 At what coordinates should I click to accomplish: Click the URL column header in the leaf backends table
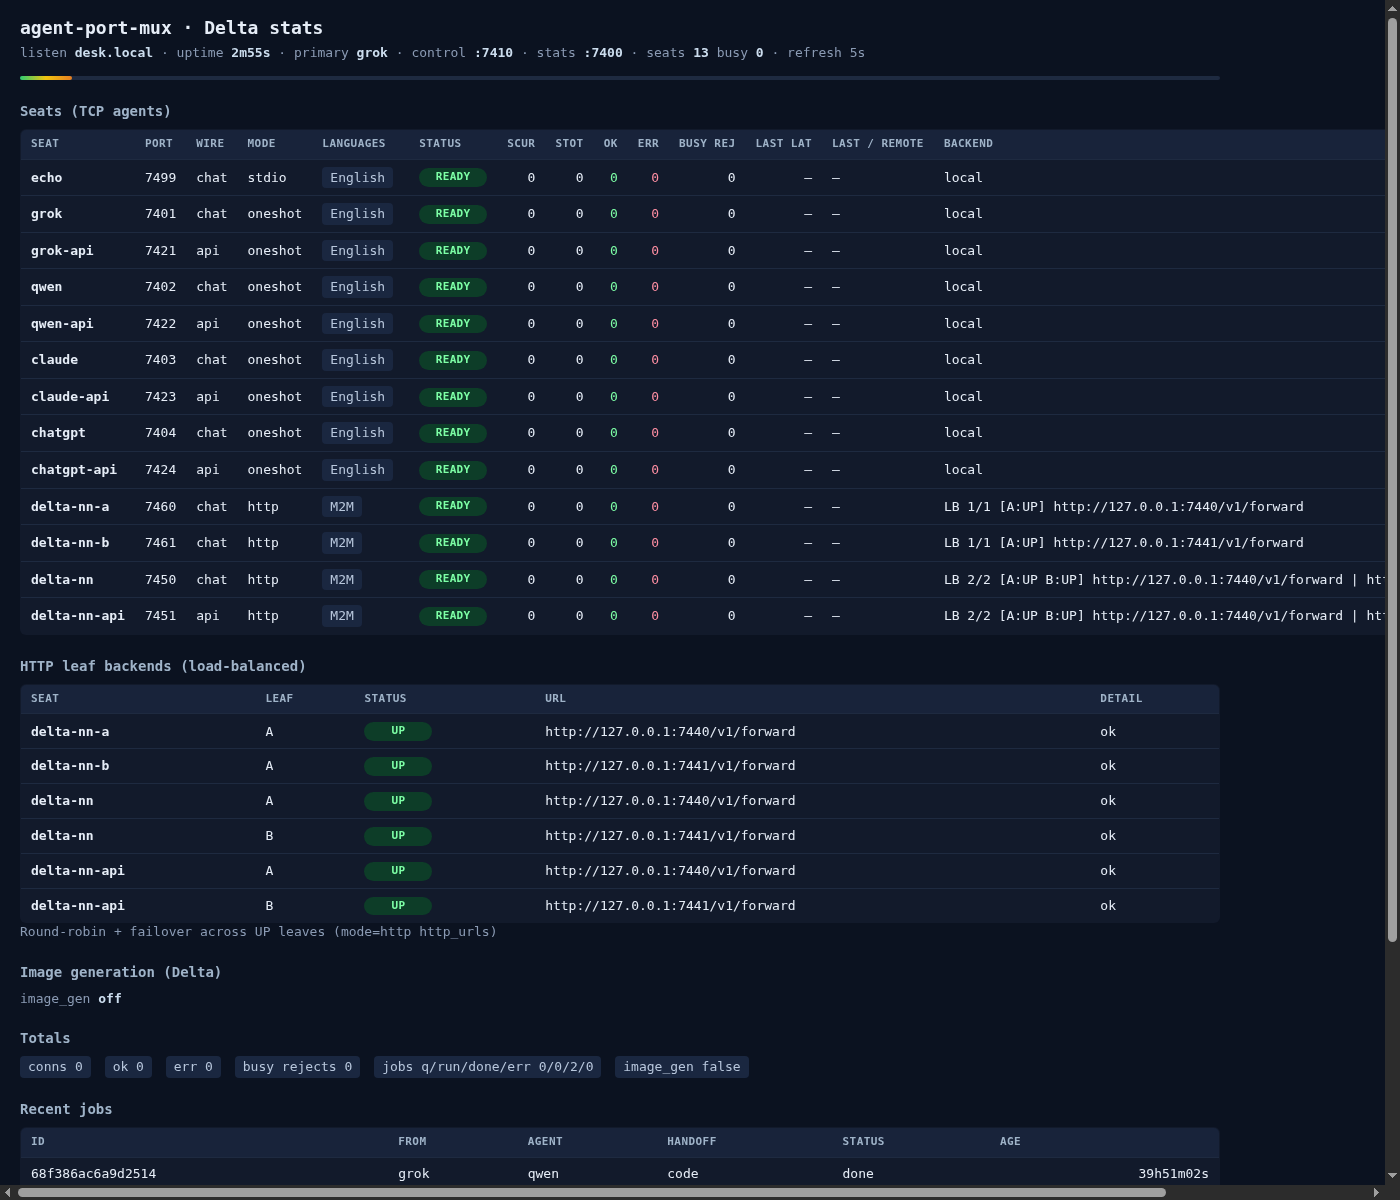point(555,698)
